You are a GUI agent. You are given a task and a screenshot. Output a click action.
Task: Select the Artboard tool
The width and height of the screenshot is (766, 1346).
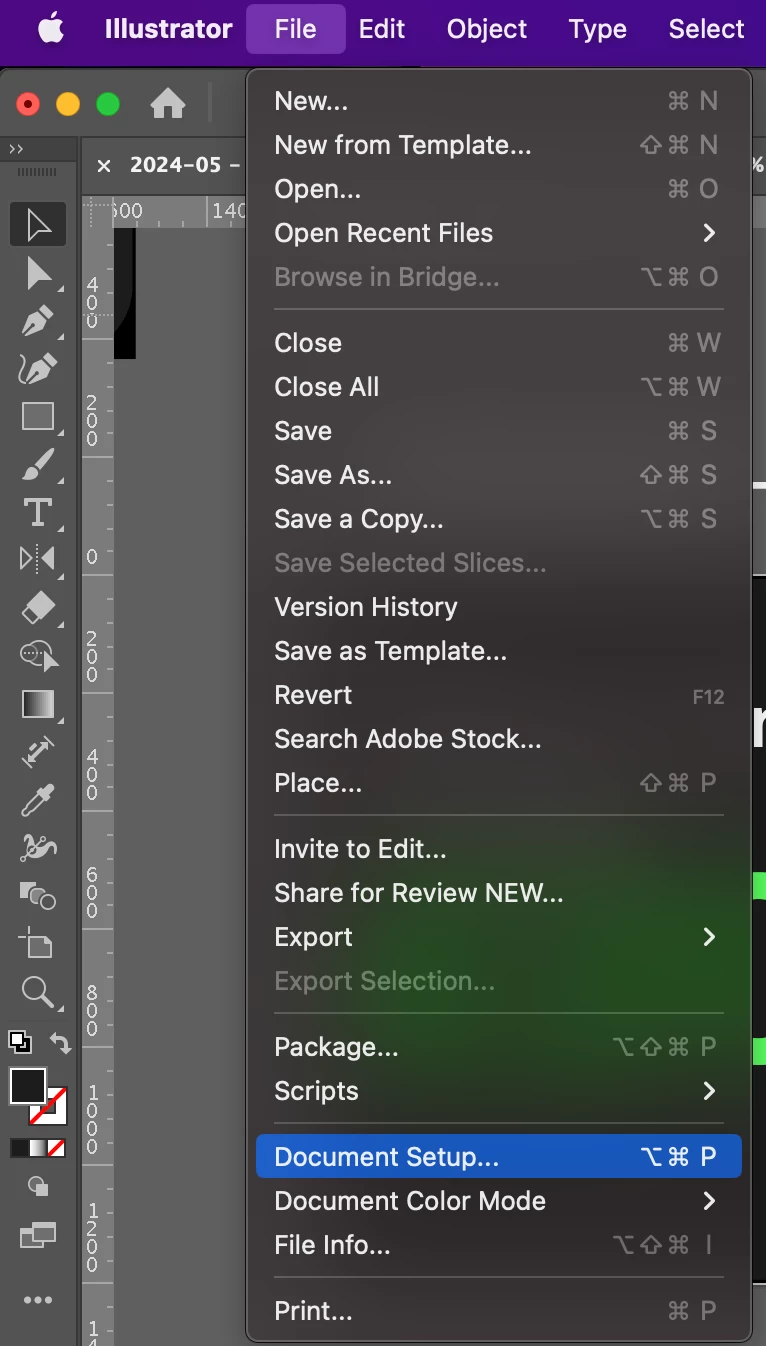tap(38, 943)
